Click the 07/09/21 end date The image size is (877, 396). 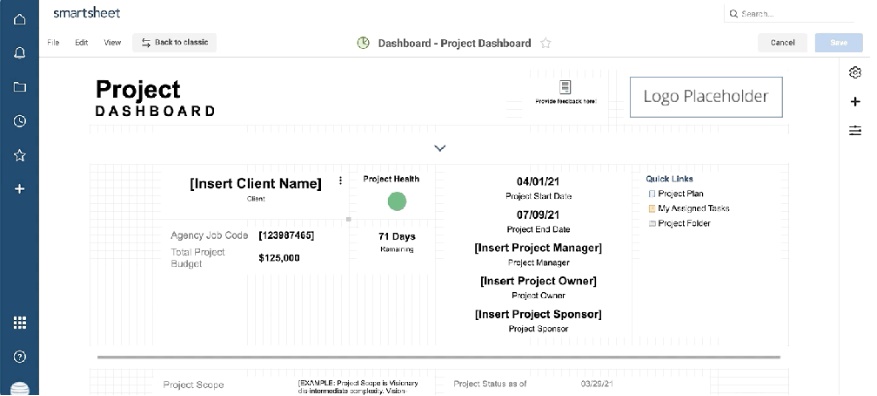click(x=538, y=215)
